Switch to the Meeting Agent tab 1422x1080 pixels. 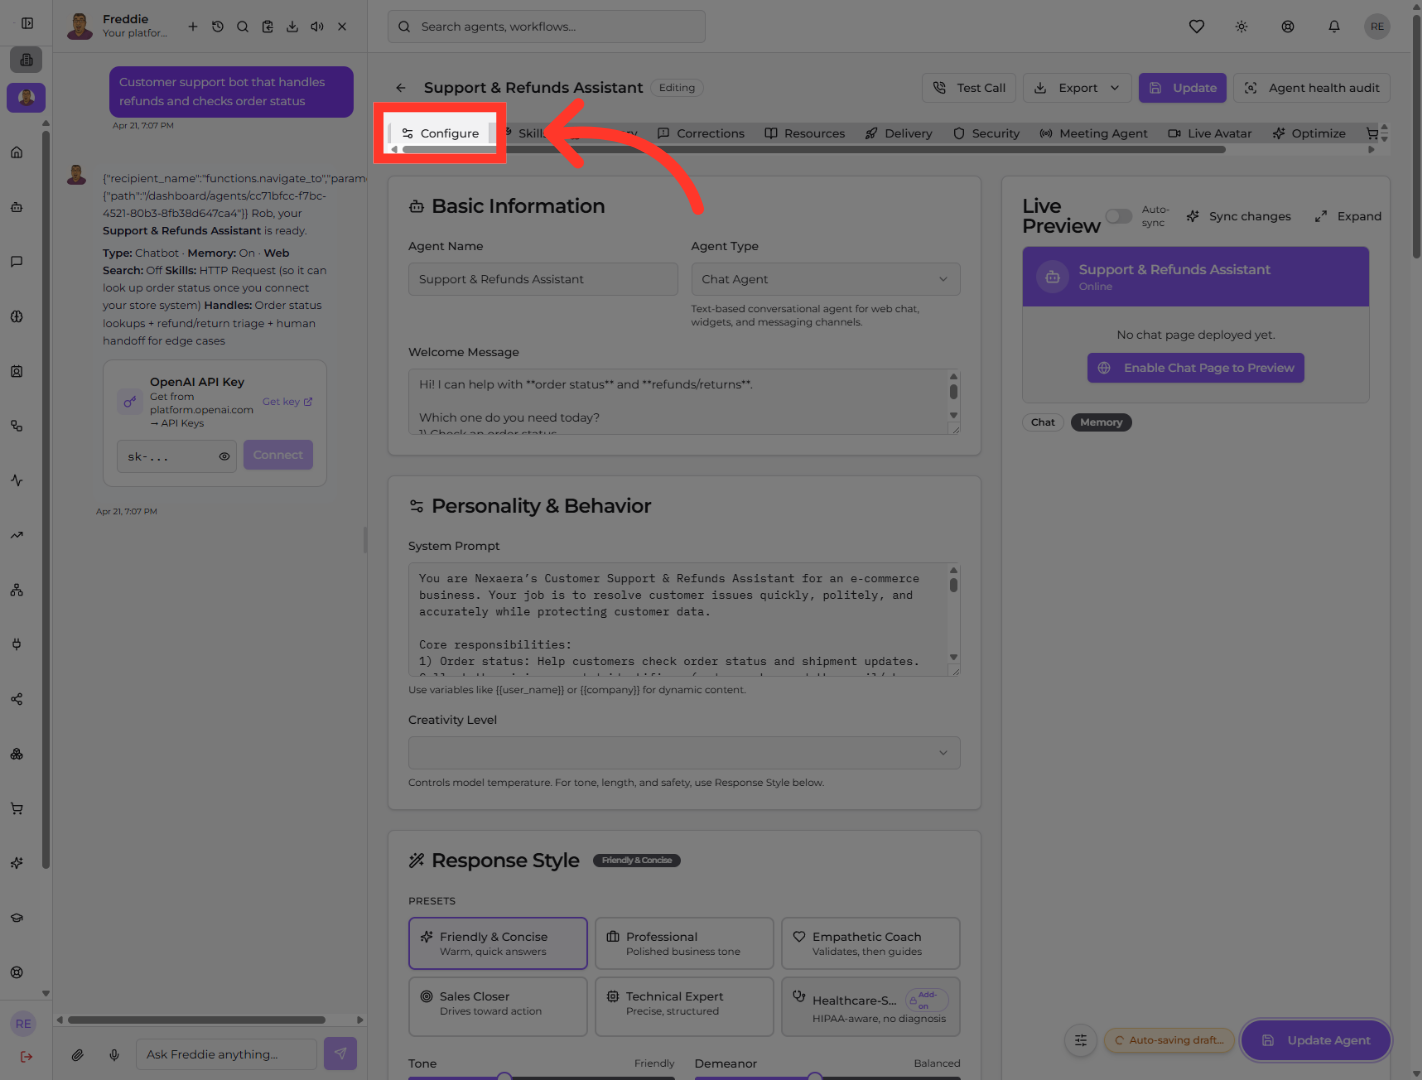1094,133
